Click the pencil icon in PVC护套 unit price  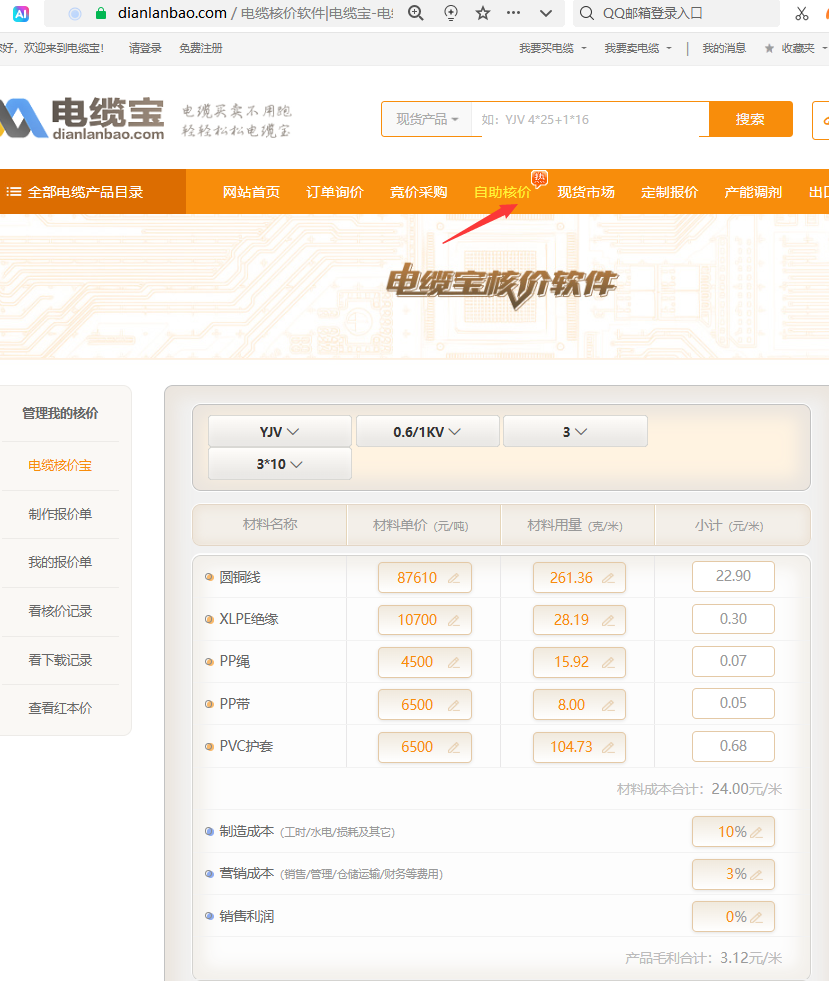(x=454, y=747)
